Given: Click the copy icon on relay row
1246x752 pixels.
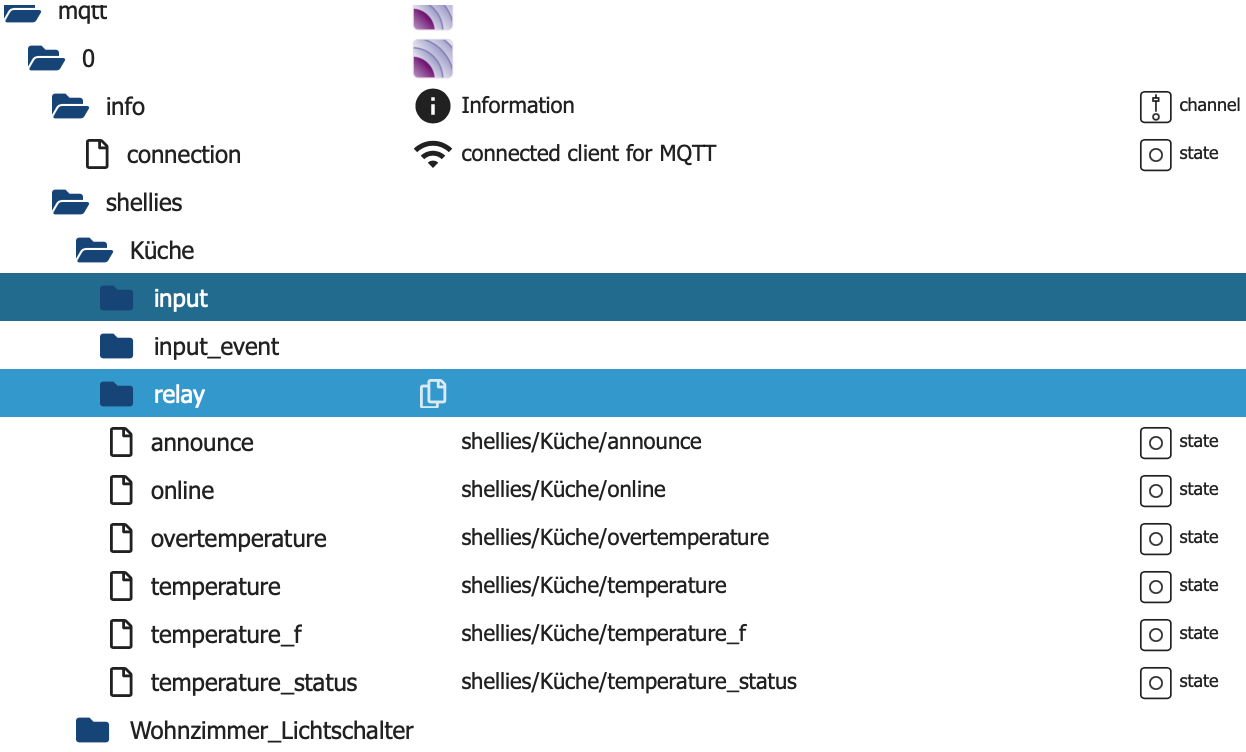Looking at the screenshot, I should click(x=433, y=394).
